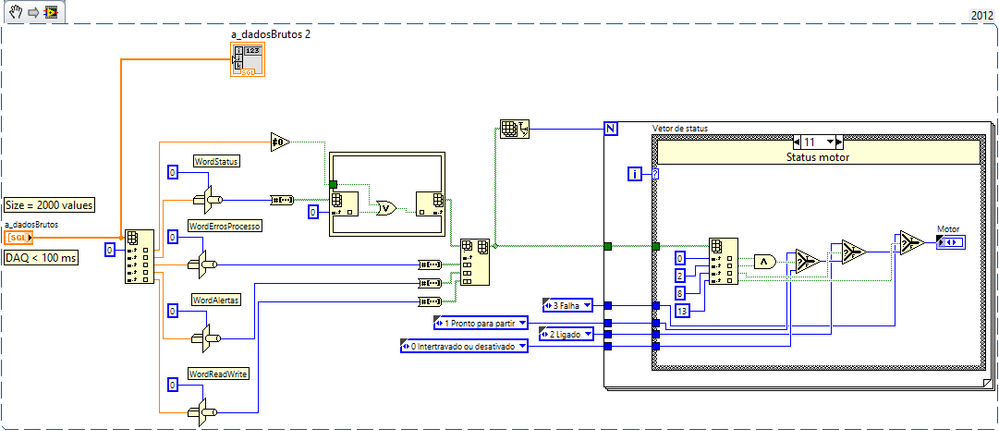Select the a_dadosBrutos 2 array indicator
This screenshot has height=431, width=999.
pos(247,60)
